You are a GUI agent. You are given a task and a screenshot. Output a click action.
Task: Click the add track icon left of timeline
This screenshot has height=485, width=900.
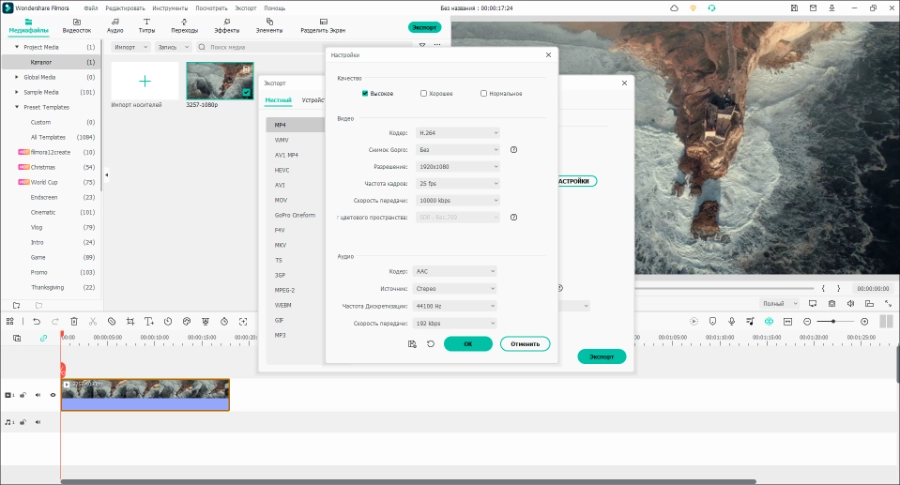[x=17, y=338]
